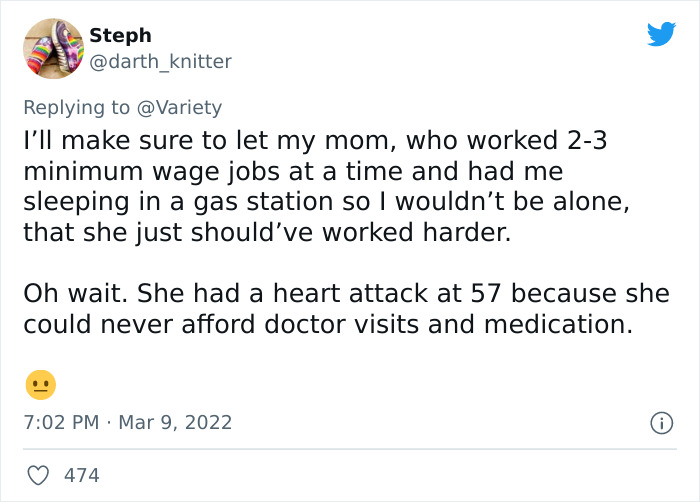The width and height of the screenshot is (700, 502).
Task: Like the tweet with the heart icon
Action: [40, 475]
